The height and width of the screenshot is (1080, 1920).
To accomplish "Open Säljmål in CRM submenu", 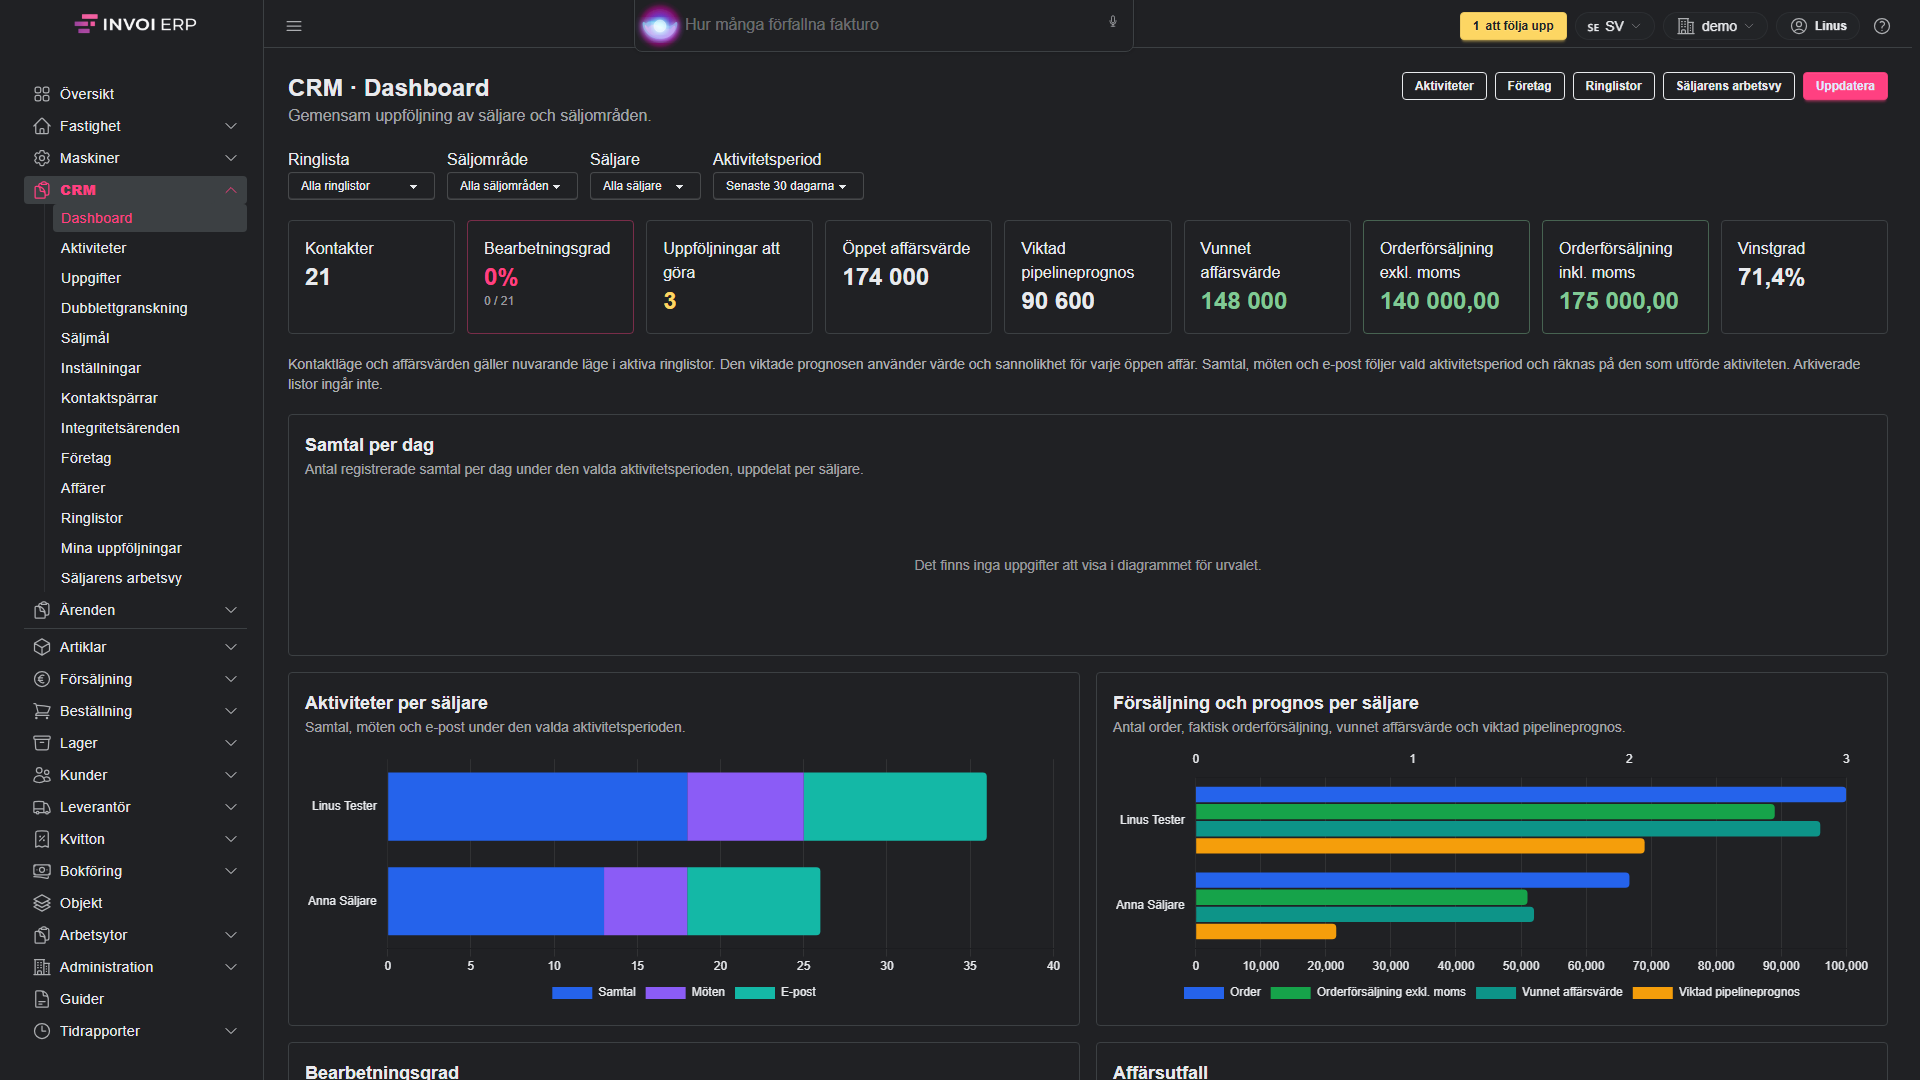I will click(x=85, y=338).
